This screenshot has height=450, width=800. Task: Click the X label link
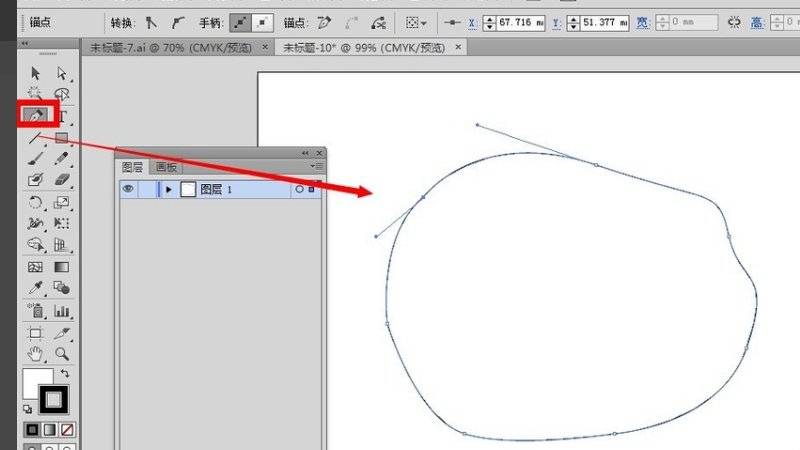tap(473, 23)
